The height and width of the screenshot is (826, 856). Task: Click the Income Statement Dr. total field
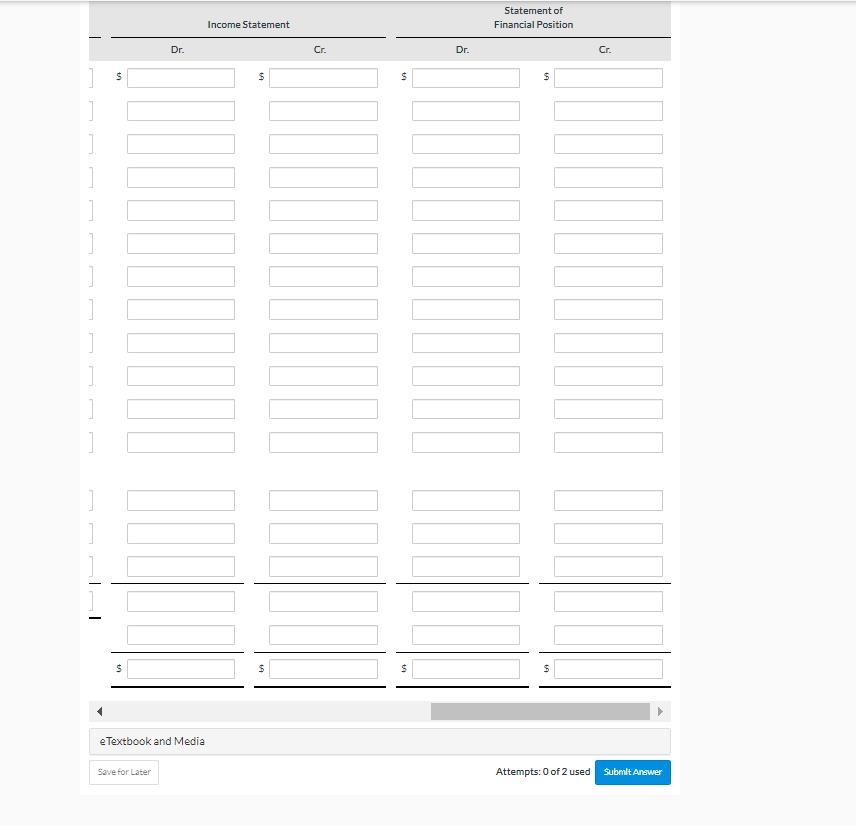pos(180,668)
